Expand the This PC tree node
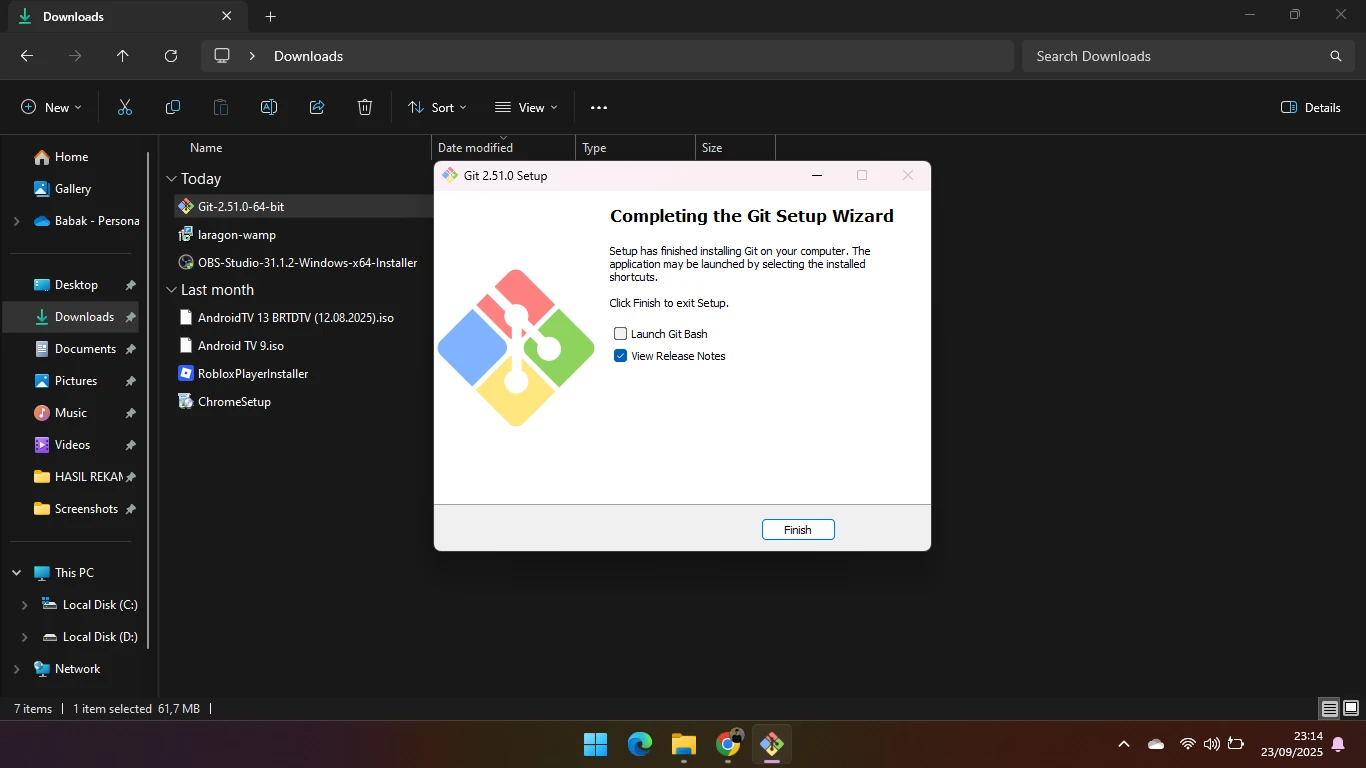 click(x=17, y=573)
